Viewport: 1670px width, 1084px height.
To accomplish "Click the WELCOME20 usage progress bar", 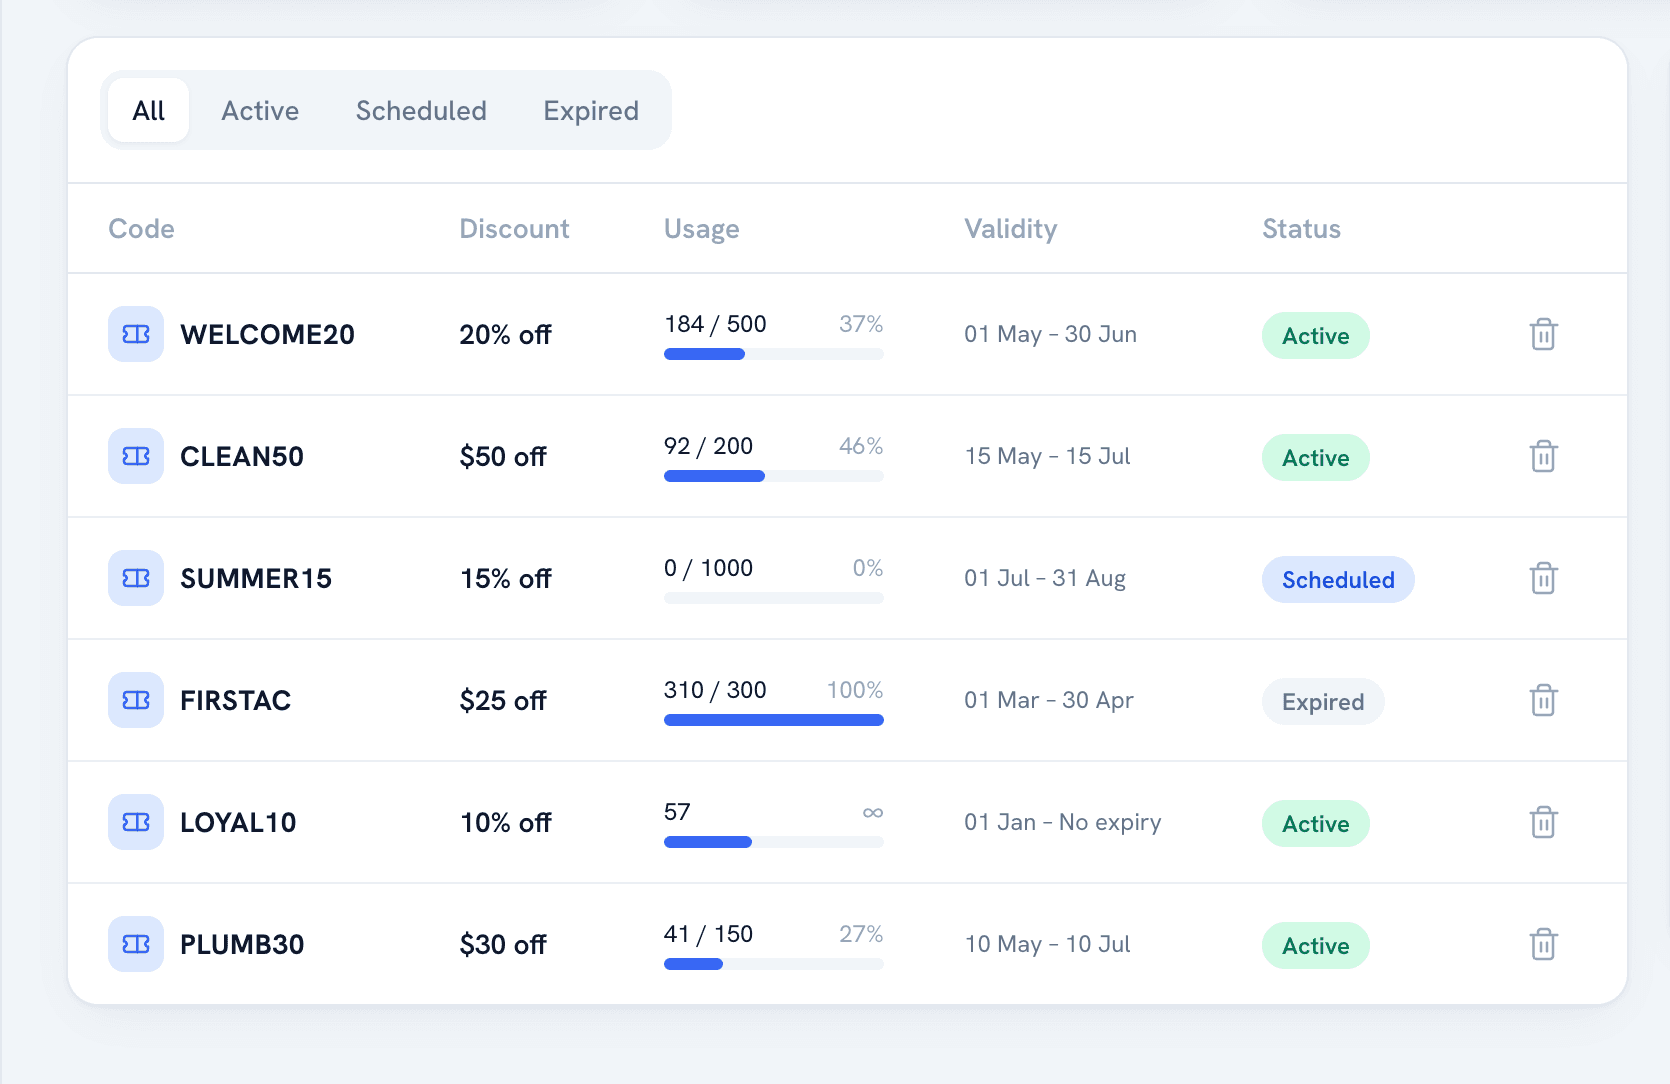I will point(774,354).
